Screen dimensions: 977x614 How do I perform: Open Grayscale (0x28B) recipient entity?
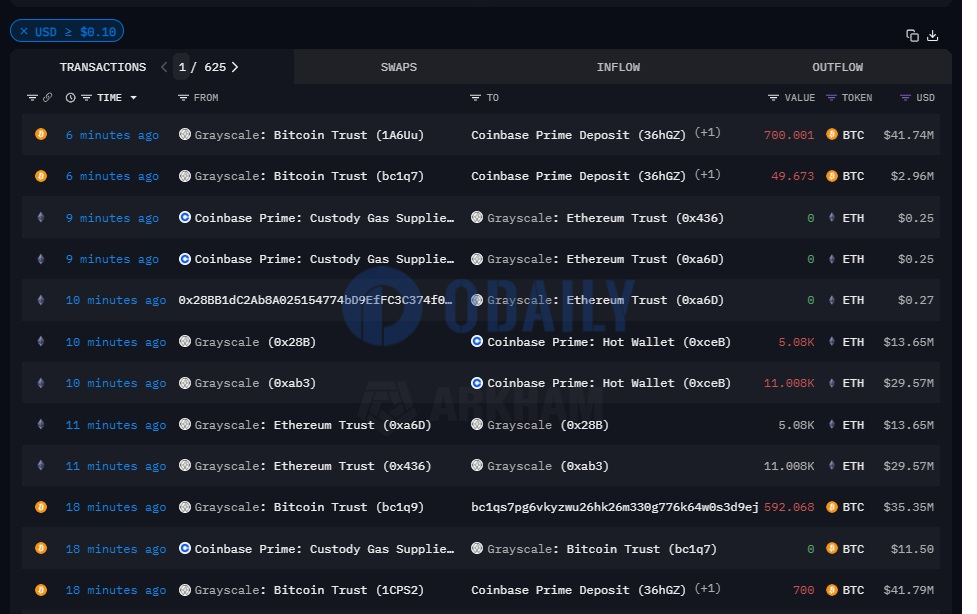pyautogui.click(x=548, y=425)
